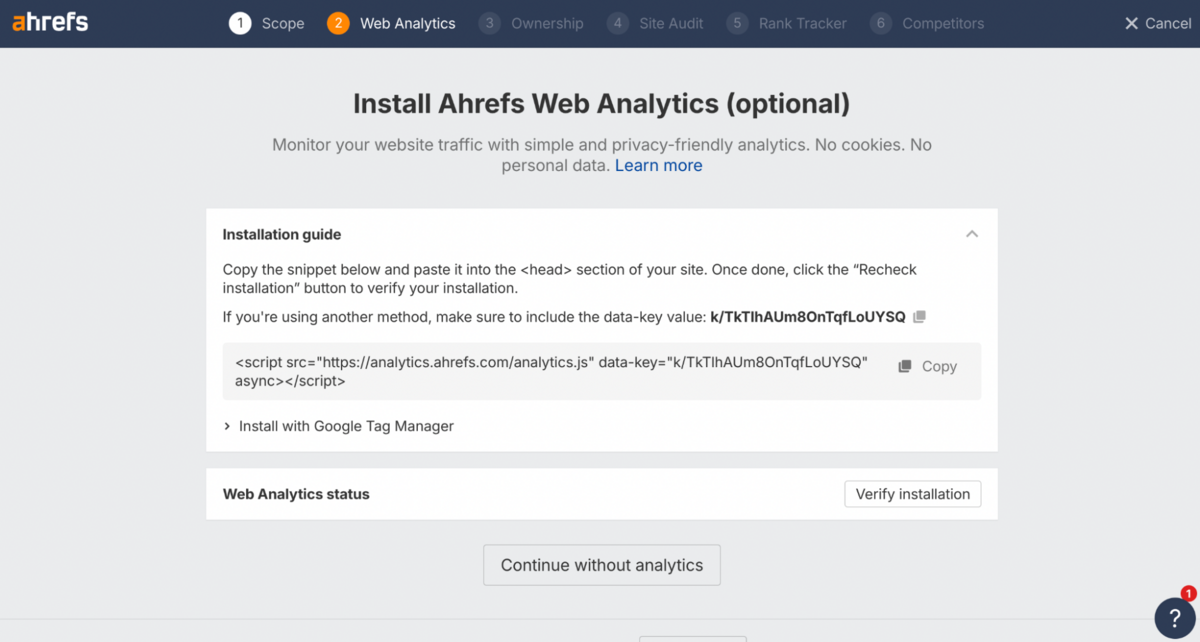Click the Ahrefs logo
Screen dimensions: 1200x642
(50, 22)
